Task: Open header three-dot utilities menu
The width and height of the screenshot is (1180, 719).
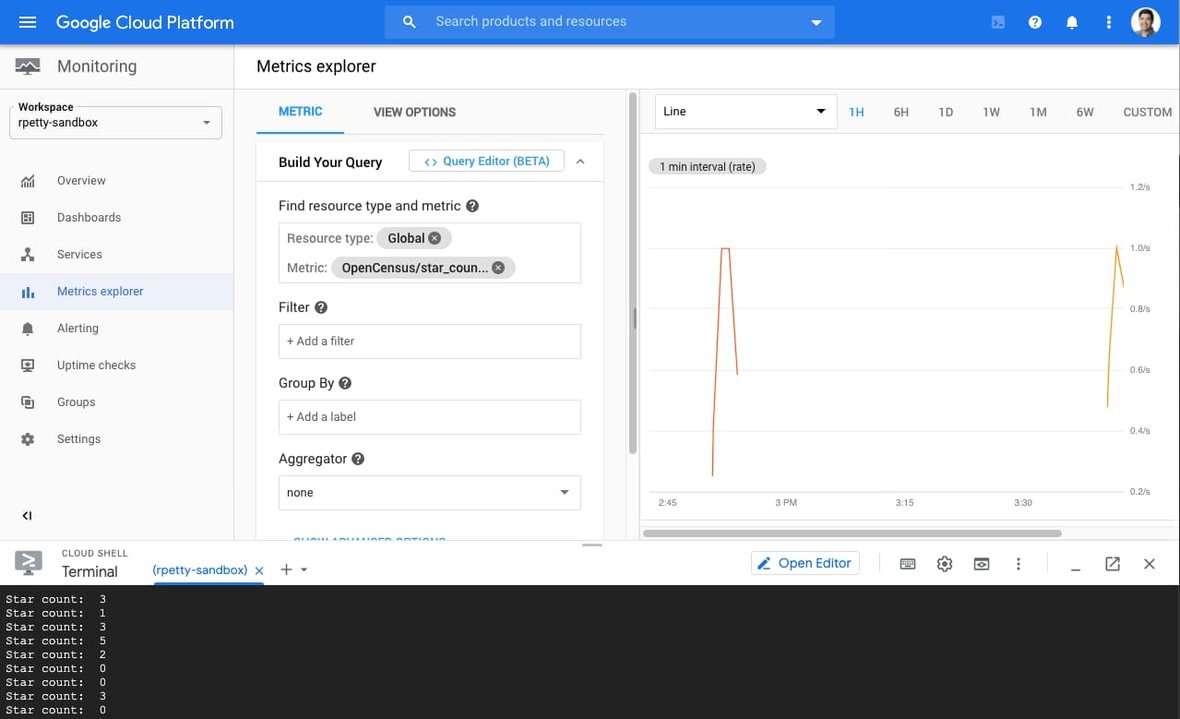Action: [1109, 23]
